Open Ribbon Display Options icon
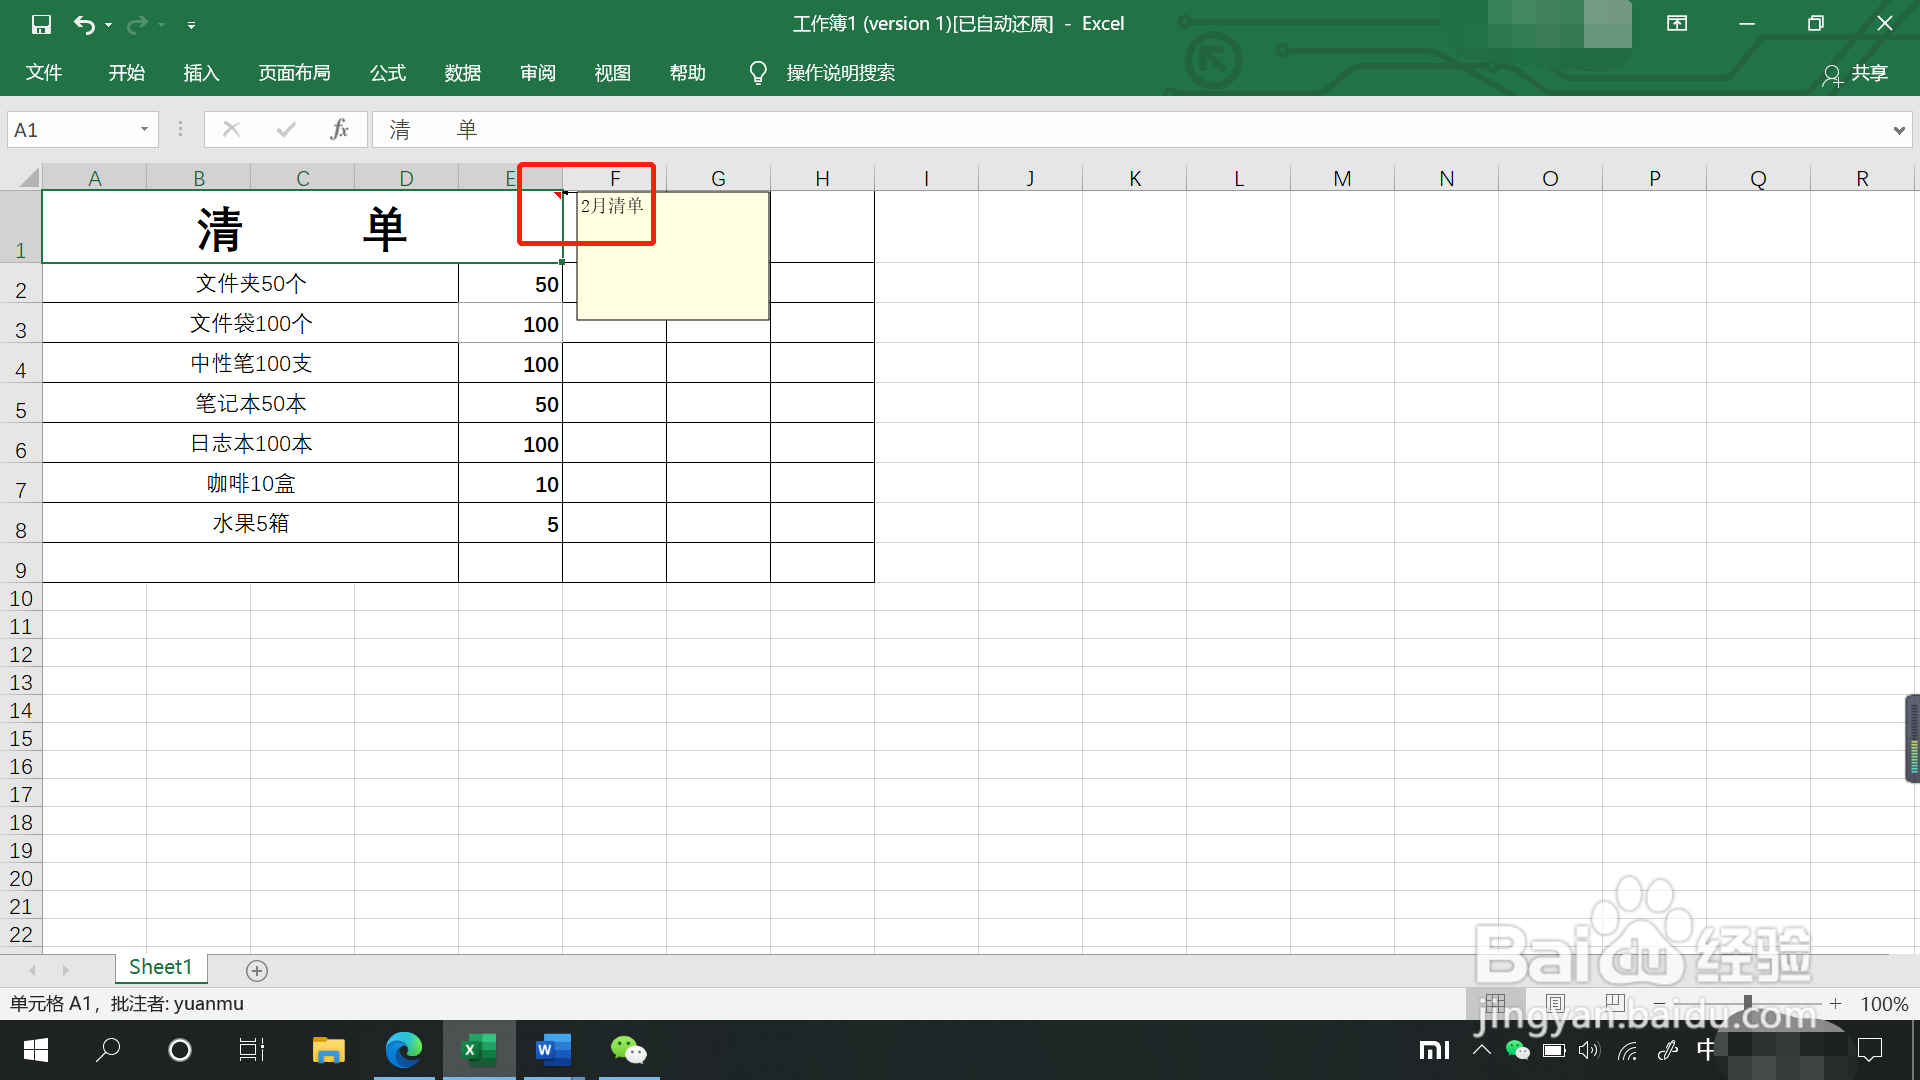The height and width of the screenshot is (1080, 1920). [1677, 24]
